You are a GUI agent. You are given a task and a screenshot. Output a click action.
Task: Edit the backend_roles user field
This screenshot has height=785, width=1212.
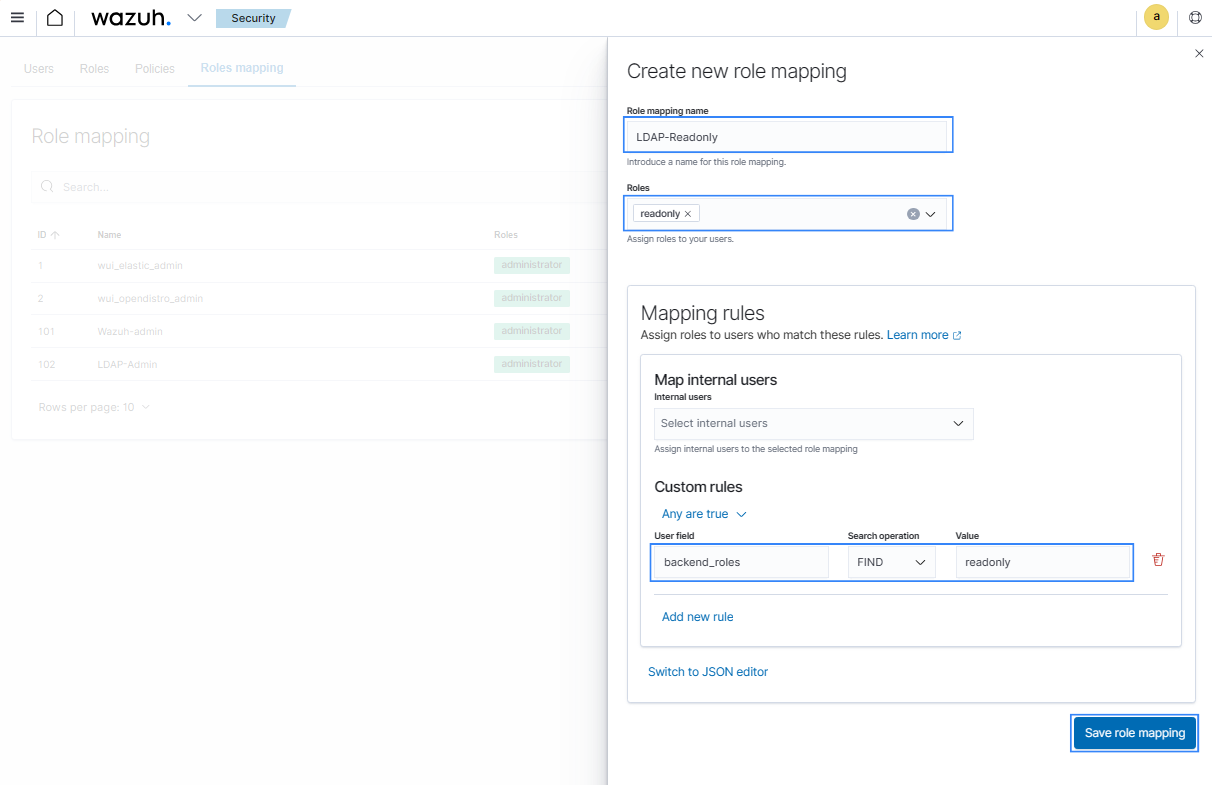pos(741,562)
